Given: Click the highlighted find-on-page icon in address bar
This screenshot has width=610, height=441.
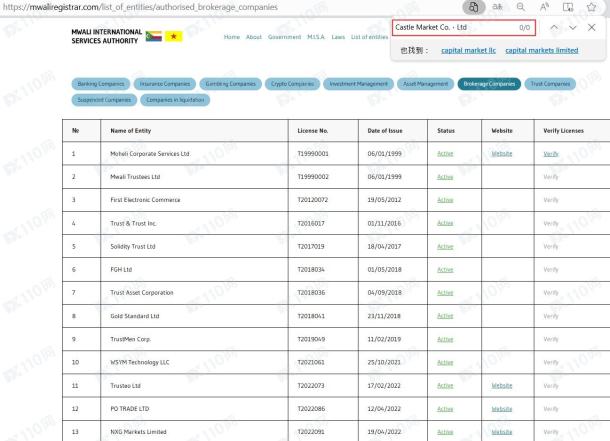Looking at the screenshot, I should click(x=473, y=7).
